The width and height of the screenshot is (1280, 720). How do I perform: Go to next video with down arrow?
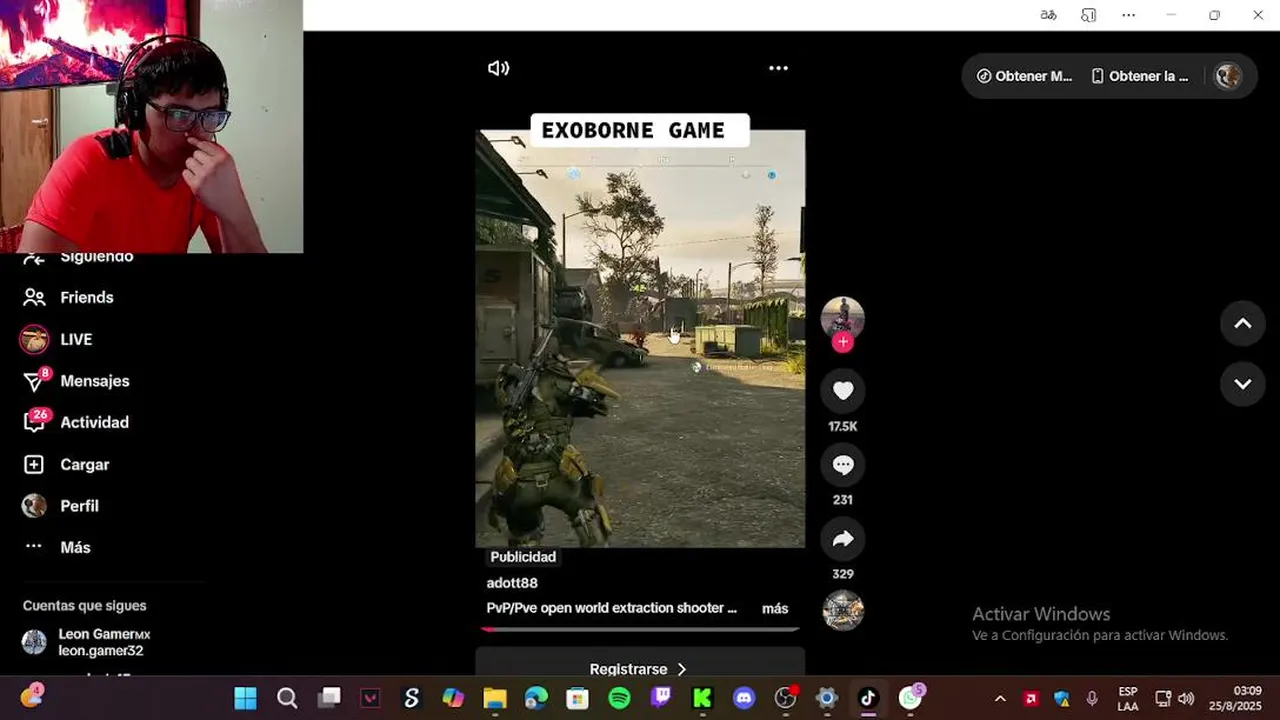pyautogui.click(x=1242, y=384)
